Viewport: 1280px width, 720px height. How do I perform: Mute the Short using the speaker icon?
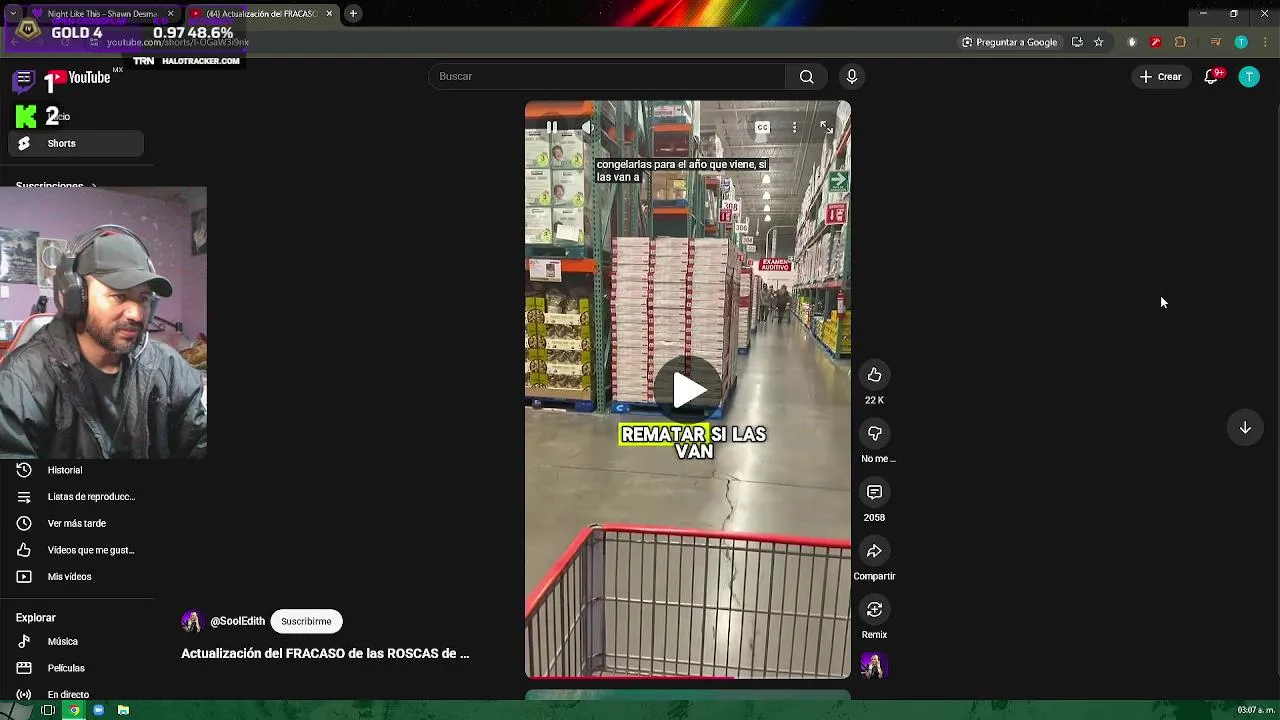[587, 127]
